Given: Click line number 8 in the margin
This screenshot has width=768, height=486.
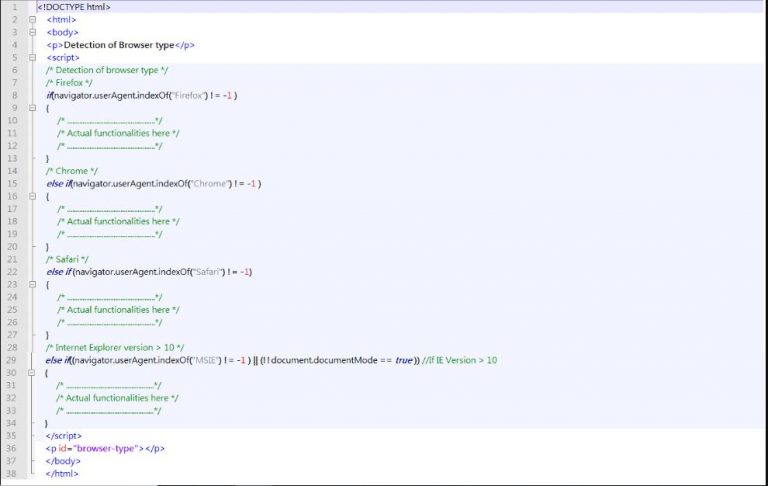Looking at the screenshot, I should tap(15, 96).
